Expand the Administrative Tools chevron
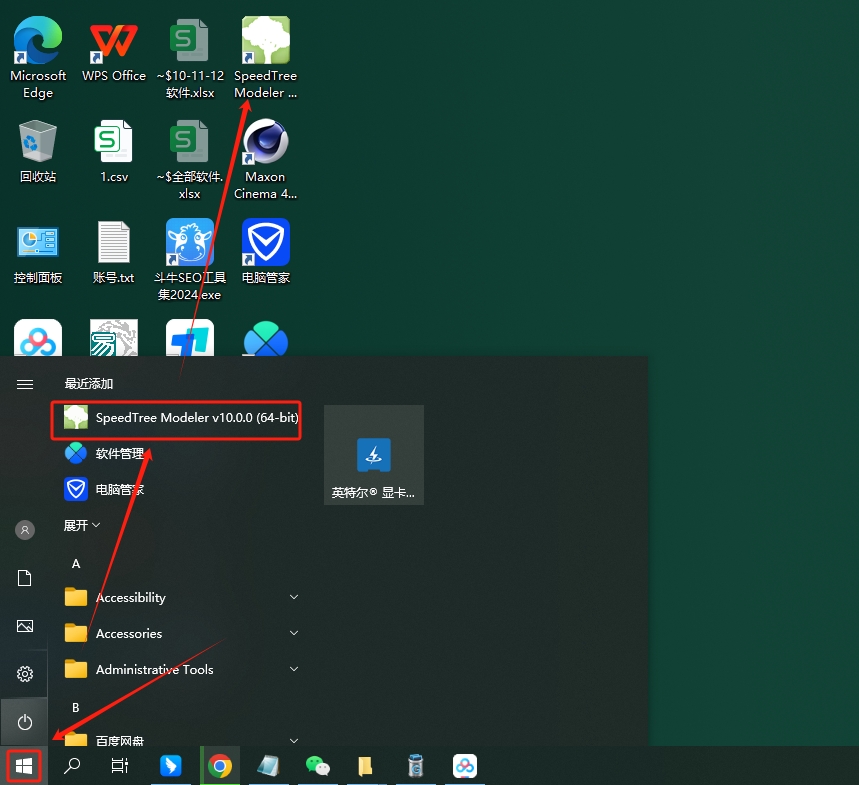 pos(294,669)
